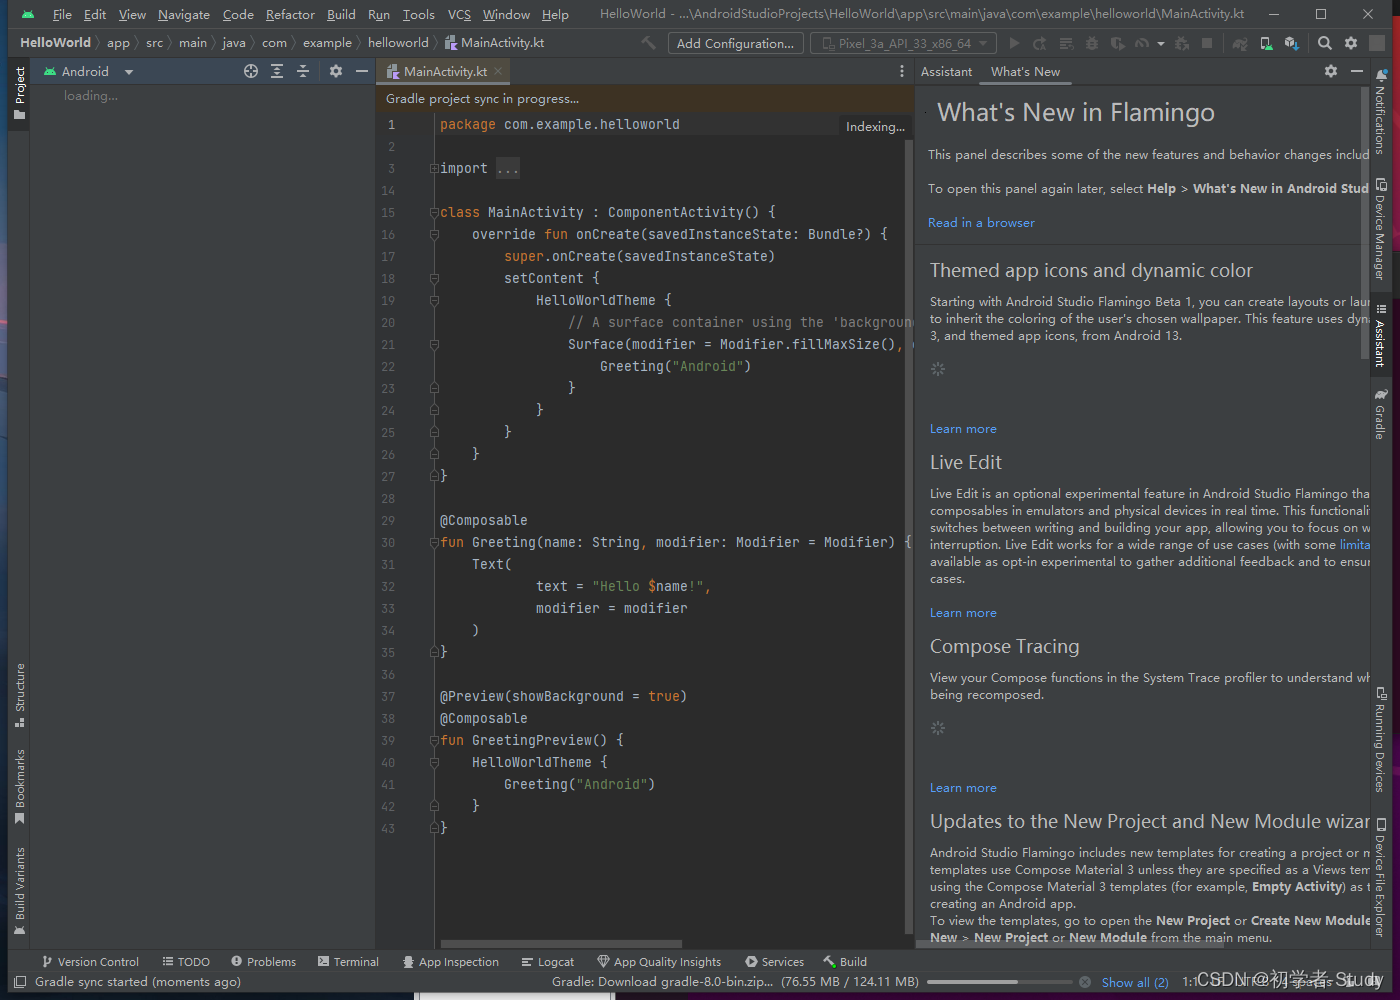The width and height of the screenshot is (1400, 1000).
Task: Click the Run app play icon
Action: [x=1015, y=43]
